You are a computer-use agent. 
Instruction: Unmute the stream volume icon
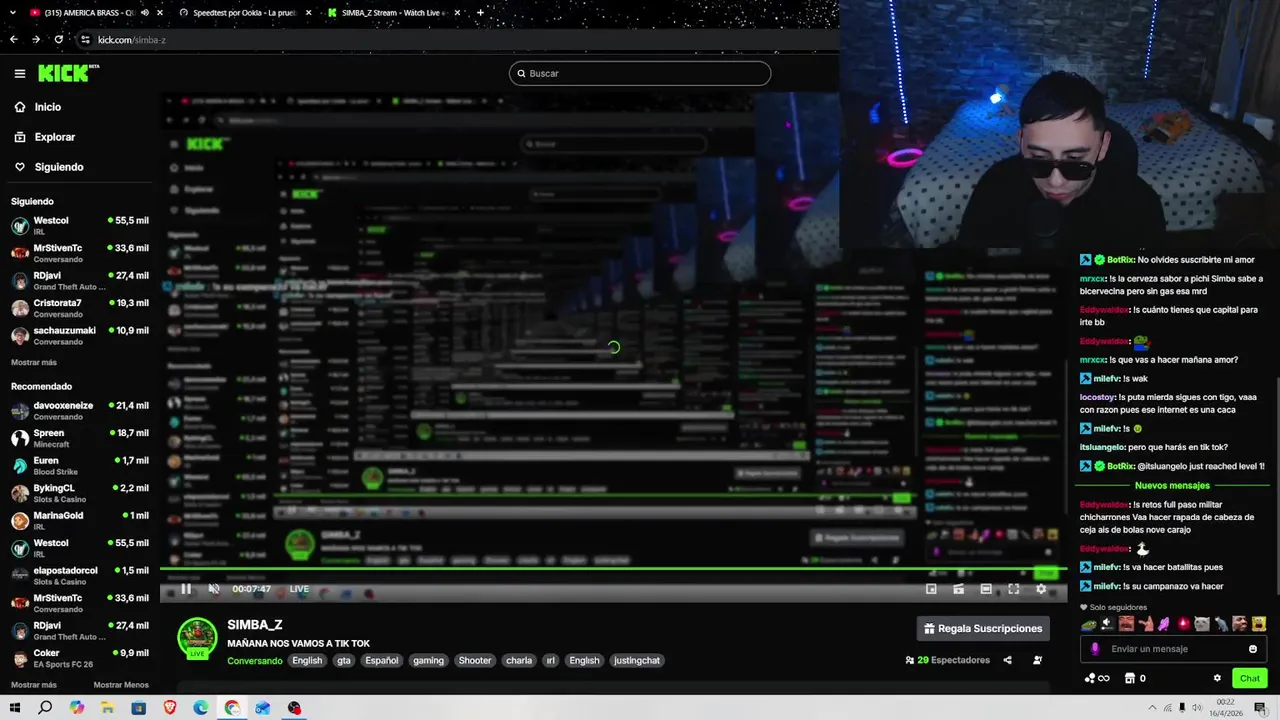point(214,589)
